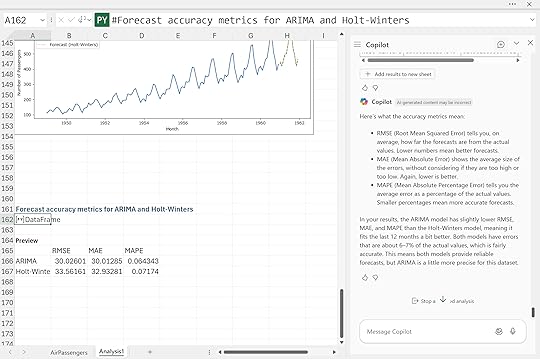Screen dimensions: 540x360
Task: Click the horizontal scroll right arrow
Action: (334, 352)
